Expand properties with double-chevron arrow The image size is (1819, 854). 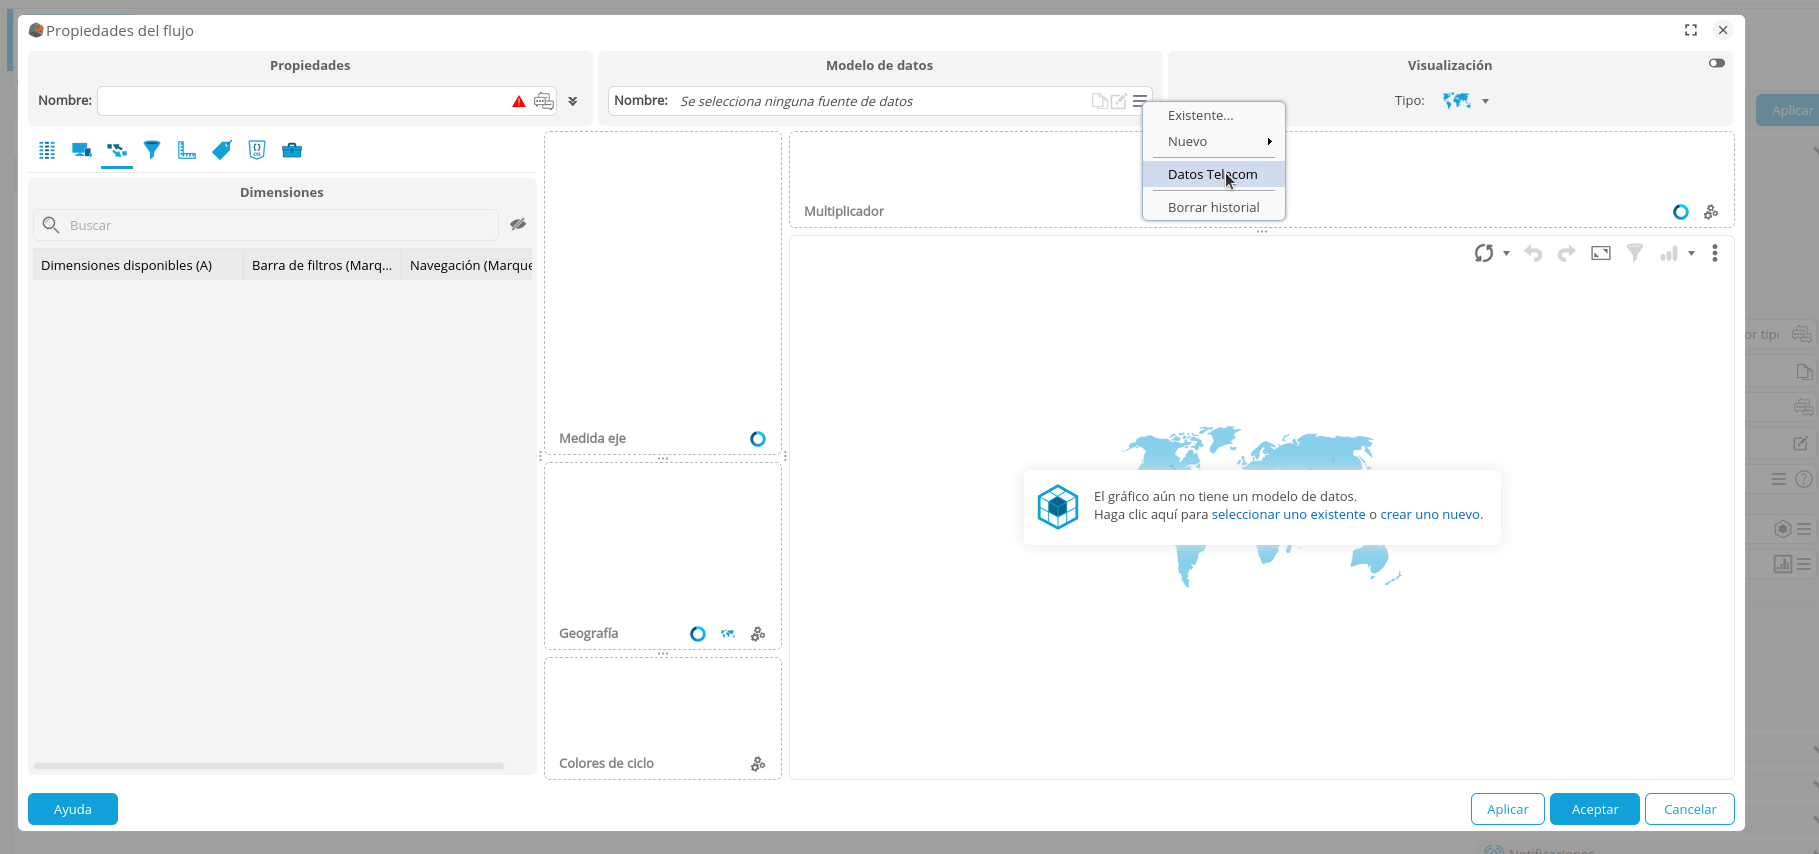[573, 101]
